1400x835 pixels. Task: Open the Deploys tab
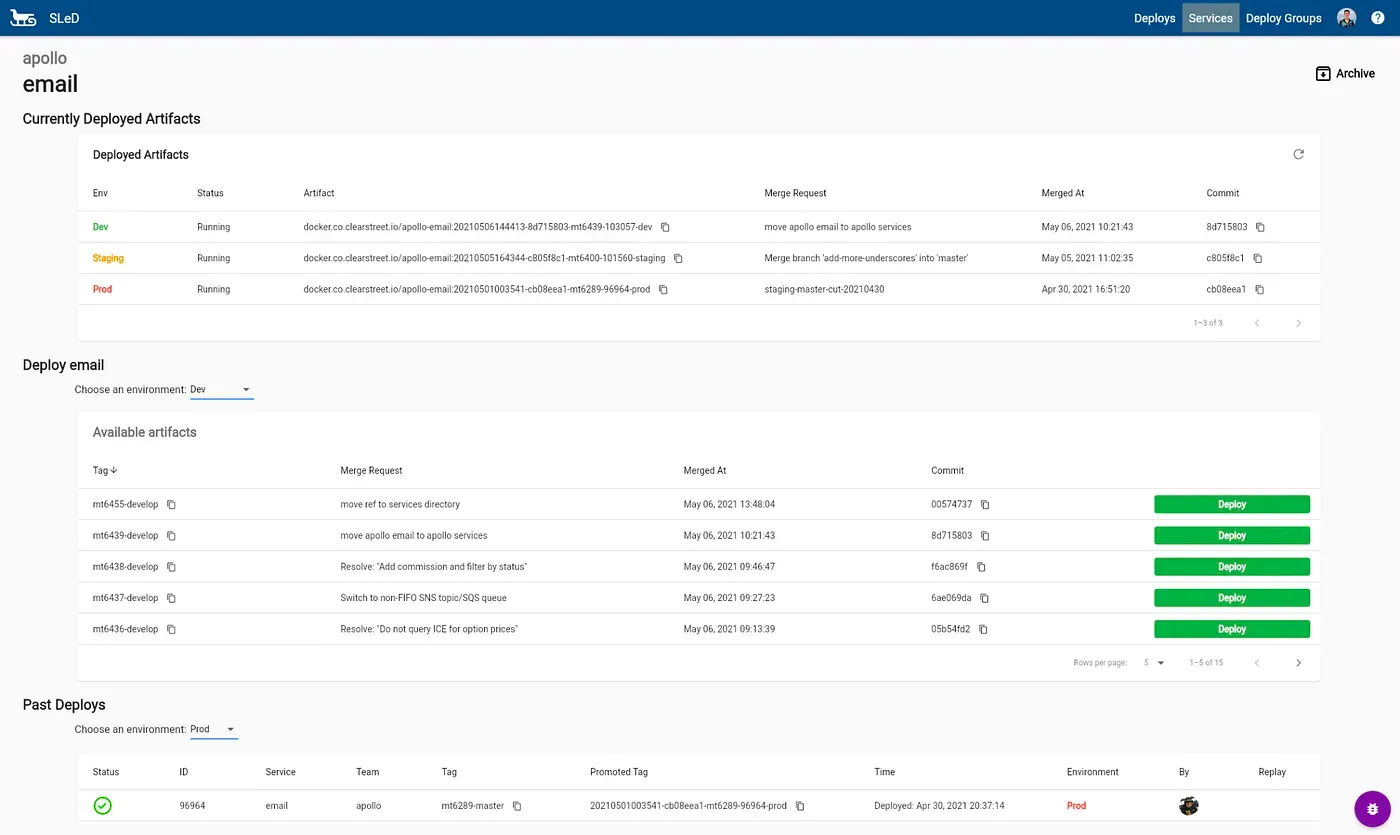coord(1154,18)
